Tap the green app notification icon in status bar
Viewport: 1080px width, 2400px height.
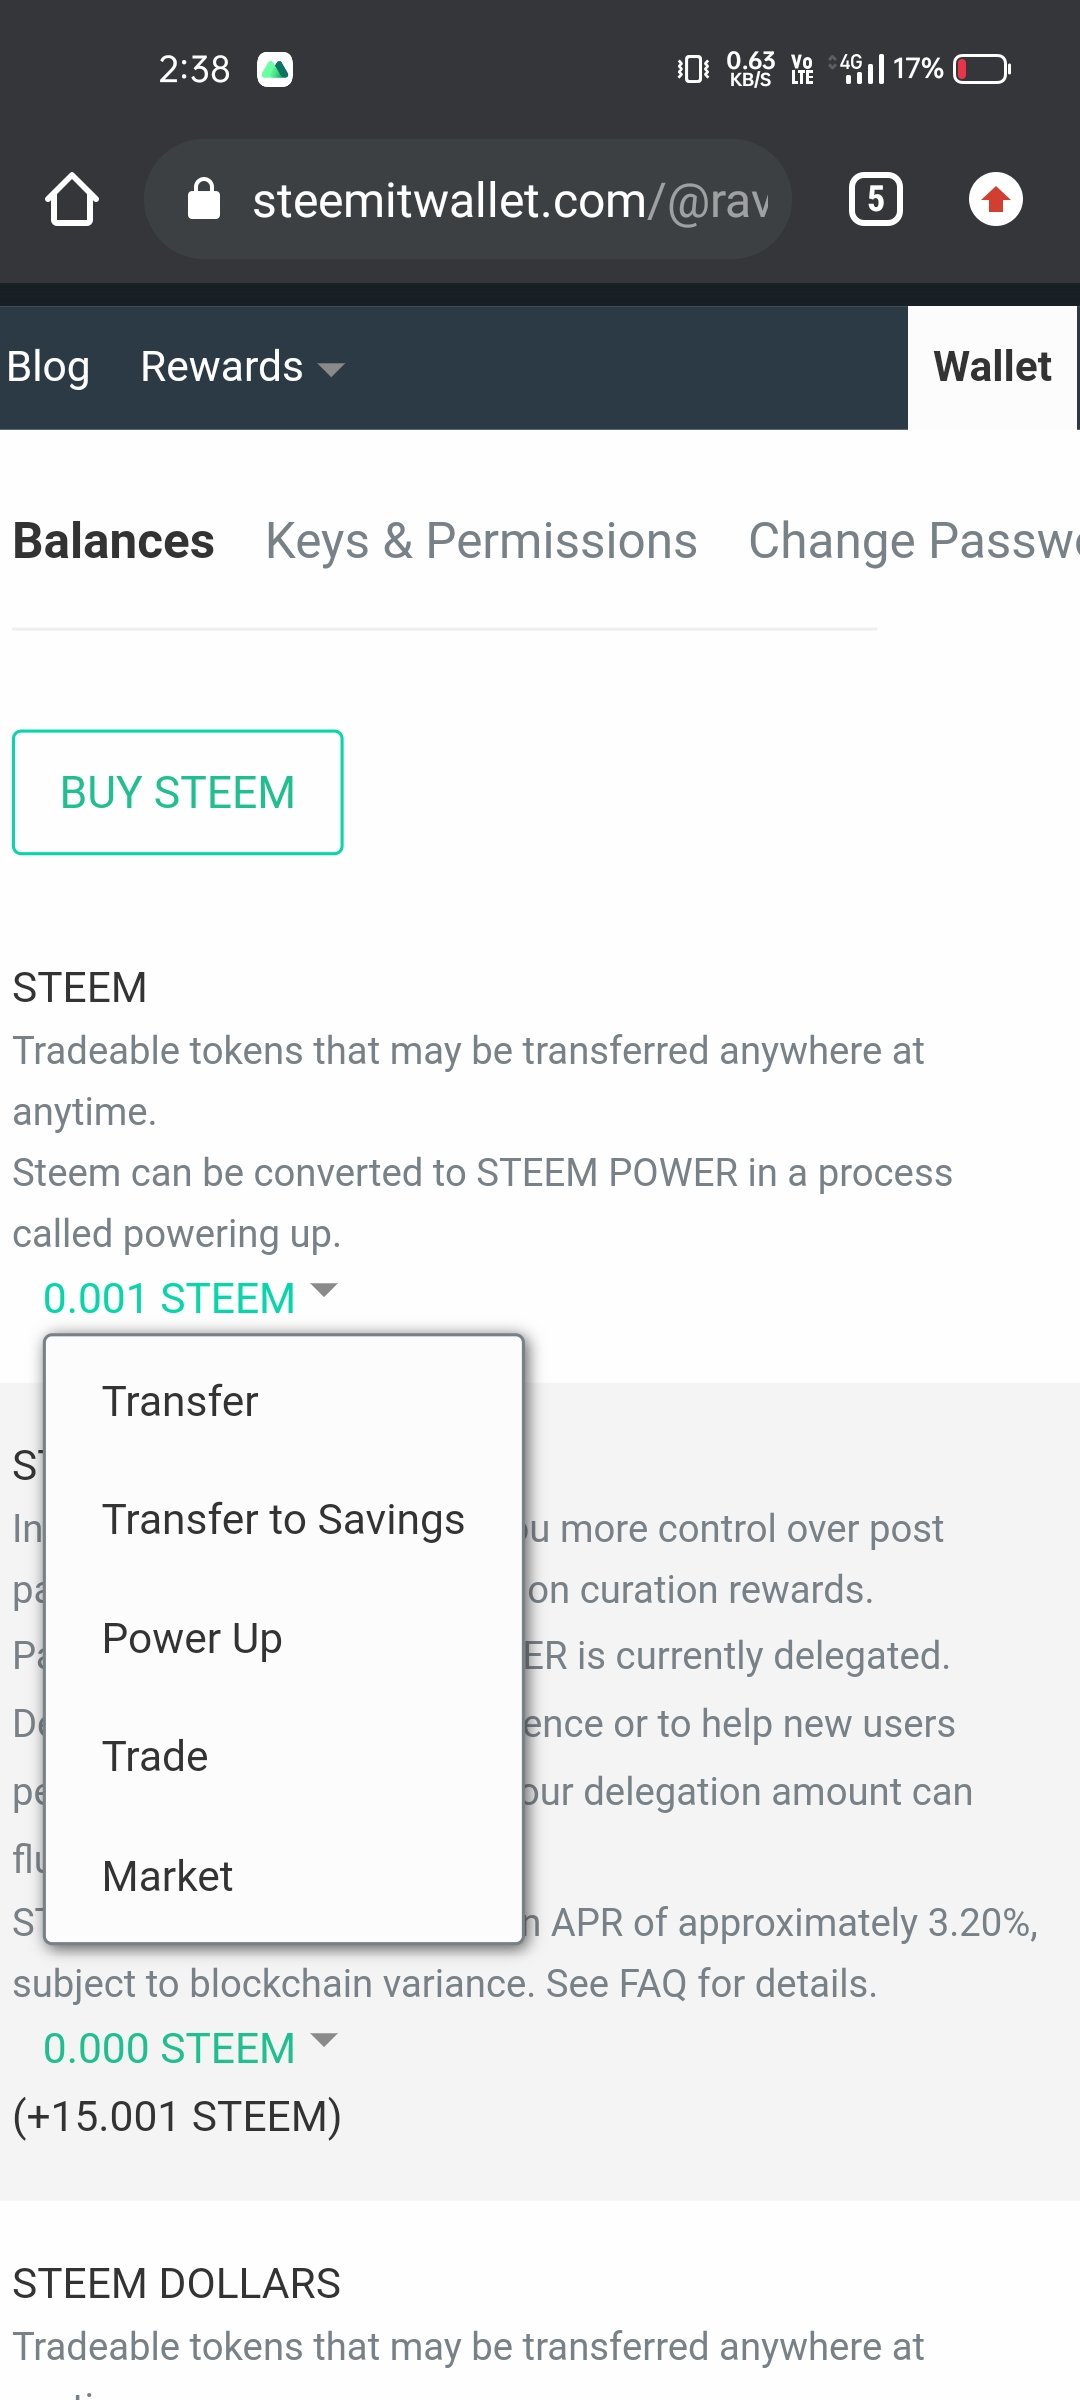(x=274, y=69)
